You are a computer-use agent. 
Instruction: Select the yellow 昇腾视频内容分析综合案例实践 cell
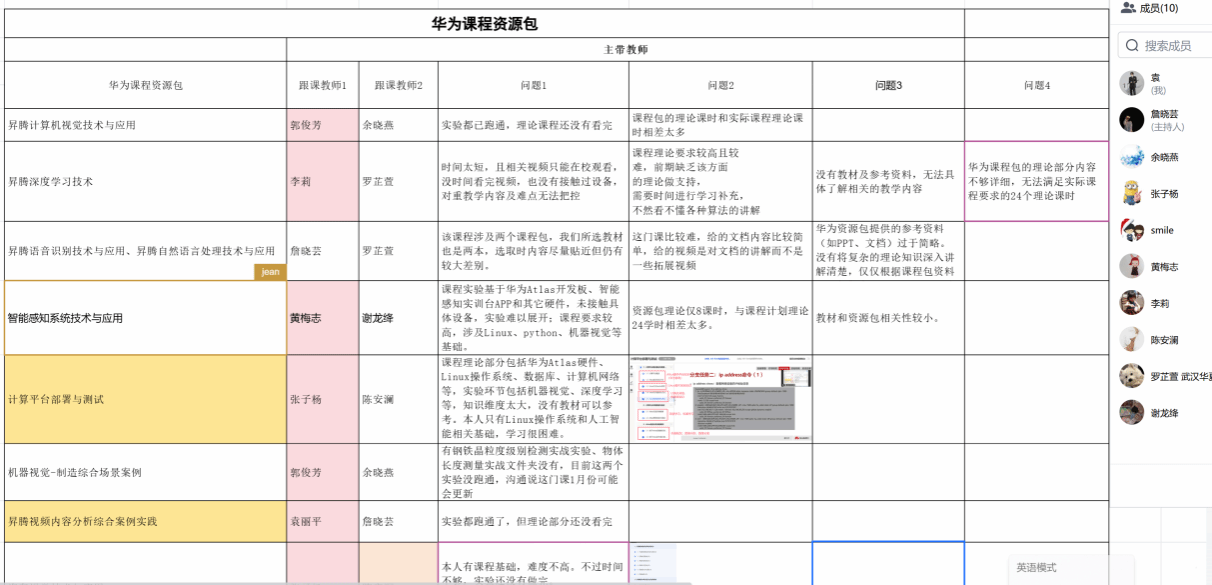click(x=145, y=521)
